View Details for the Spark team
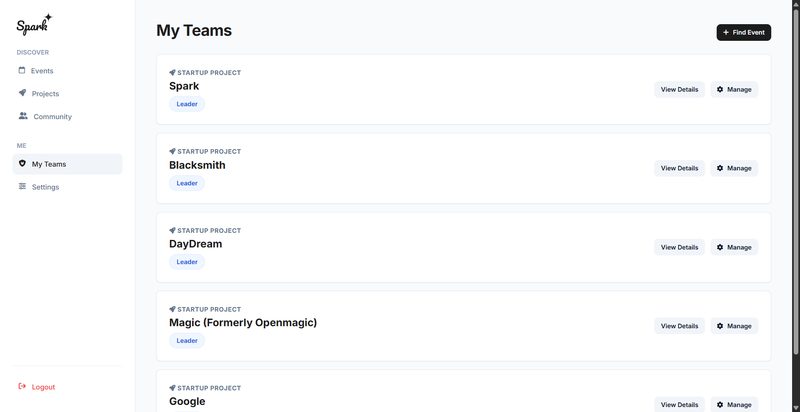The width and height of the screenshot is (800, 412). [679, 89]
